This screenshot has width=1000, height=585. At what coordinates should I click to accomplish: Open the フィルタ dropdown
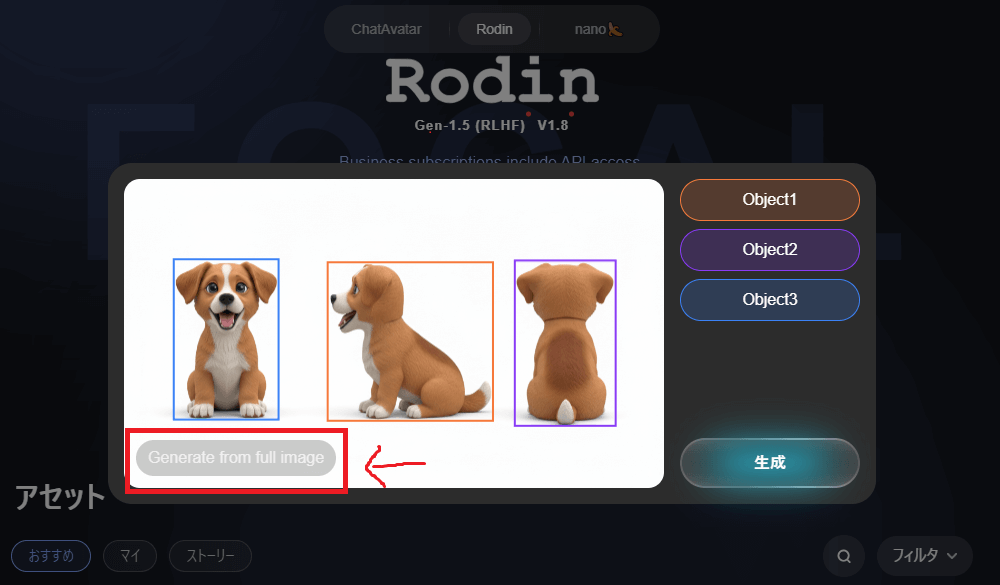924,556
